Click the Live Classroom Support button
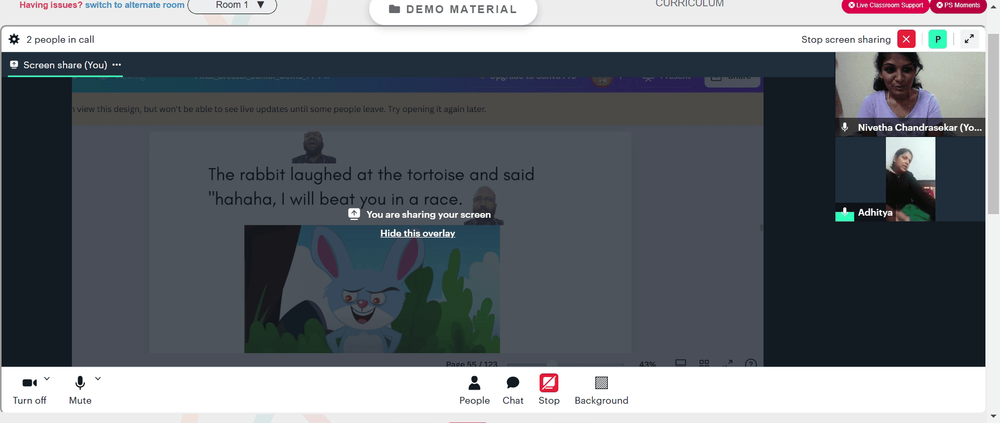1000x423 pixels. tap(885, 5)
